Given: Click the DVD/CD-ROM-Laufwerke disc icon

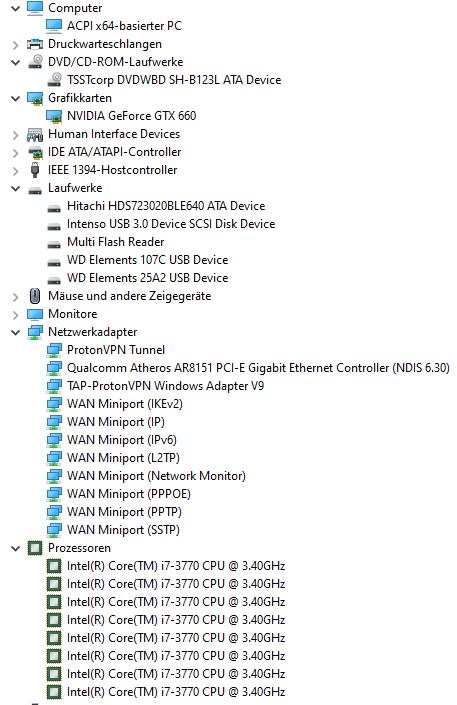Looking at the screenshot, I should click(x=35, y=62).
